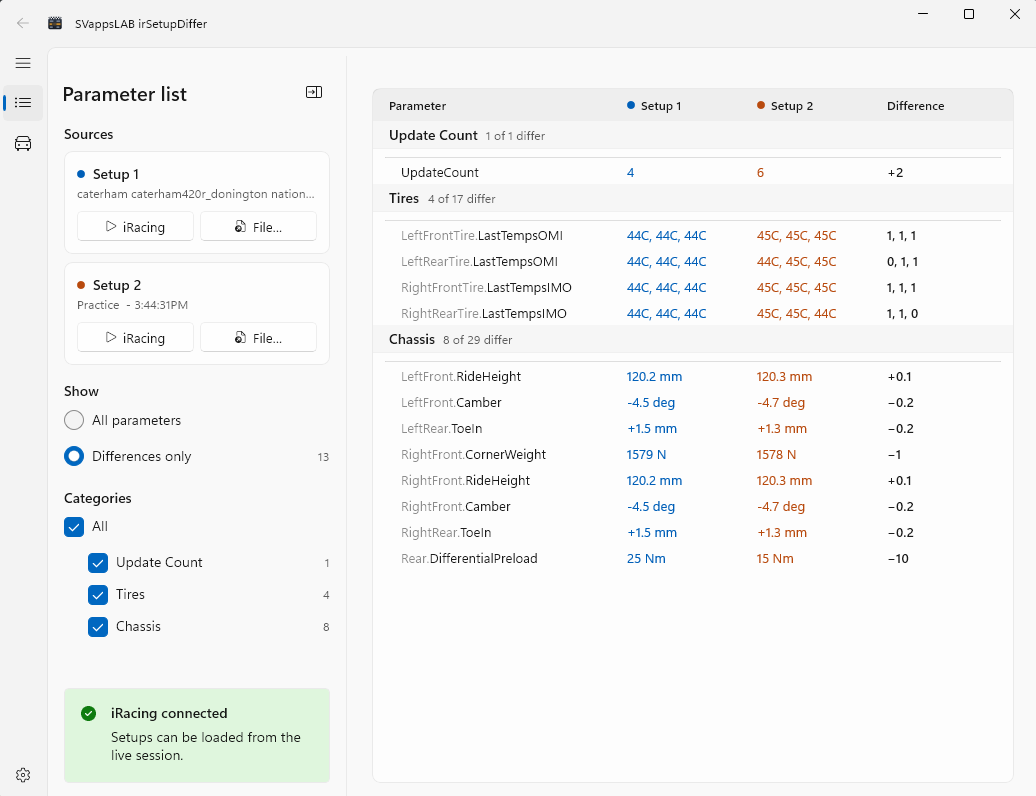Click the irSetupDiffer app icon
The width and height of the screenshot is (1036, 796).
pyautogui.click(x=55, y=23)
